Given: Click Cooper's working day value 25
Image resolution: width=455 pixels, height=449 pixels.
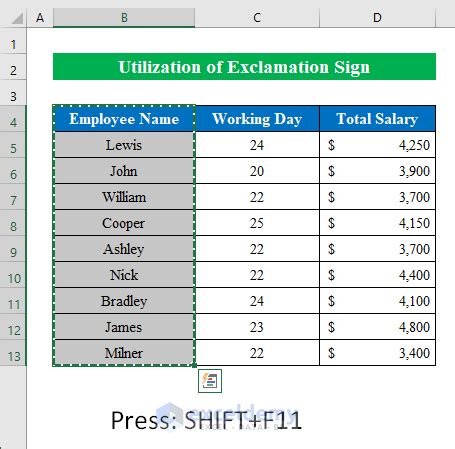Looking at the screenshot, I should pyautogui.click(x=257, y=223).
